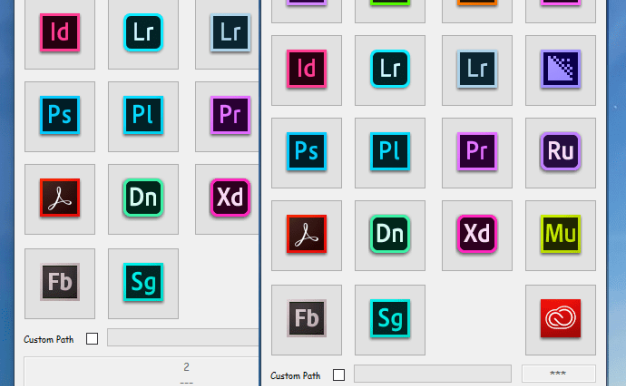Viewport: 626px width, 386px height.
Task: Choose Lightroom Classic icon in the front window
Action: [x=477, y=70]
